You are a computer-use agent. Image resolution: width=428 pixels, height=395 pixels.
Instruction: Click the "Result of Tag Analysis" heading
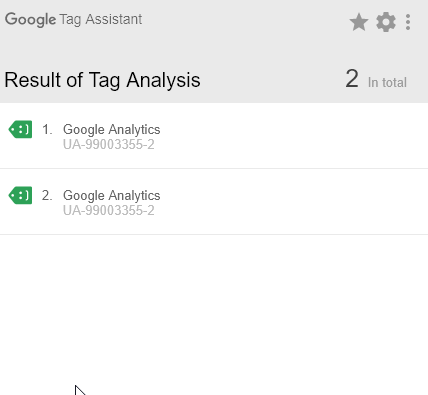102,80
